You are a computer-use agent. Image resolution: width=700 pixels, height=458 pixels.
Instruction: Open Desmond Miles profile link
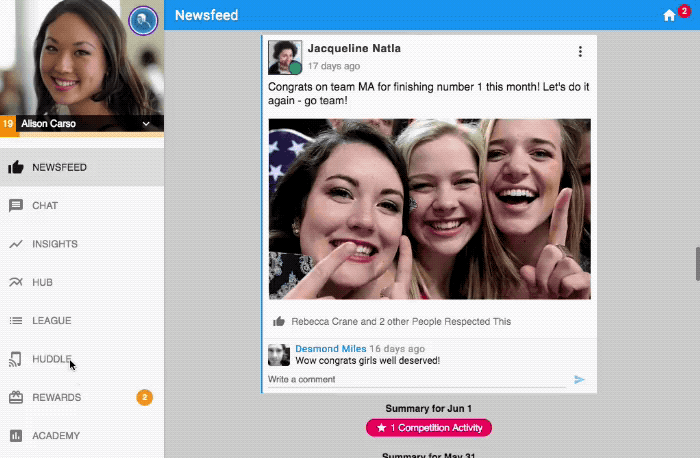point(331,349)
